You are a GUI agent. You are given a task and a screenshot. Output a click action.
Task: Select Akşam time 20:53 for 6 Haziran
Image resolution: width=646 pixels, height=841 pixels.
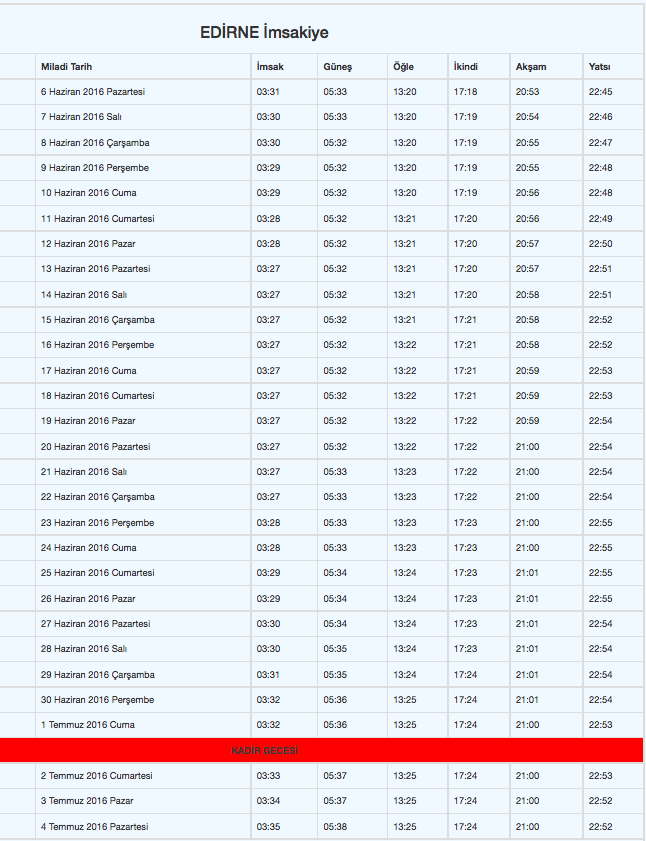point(527,92)
